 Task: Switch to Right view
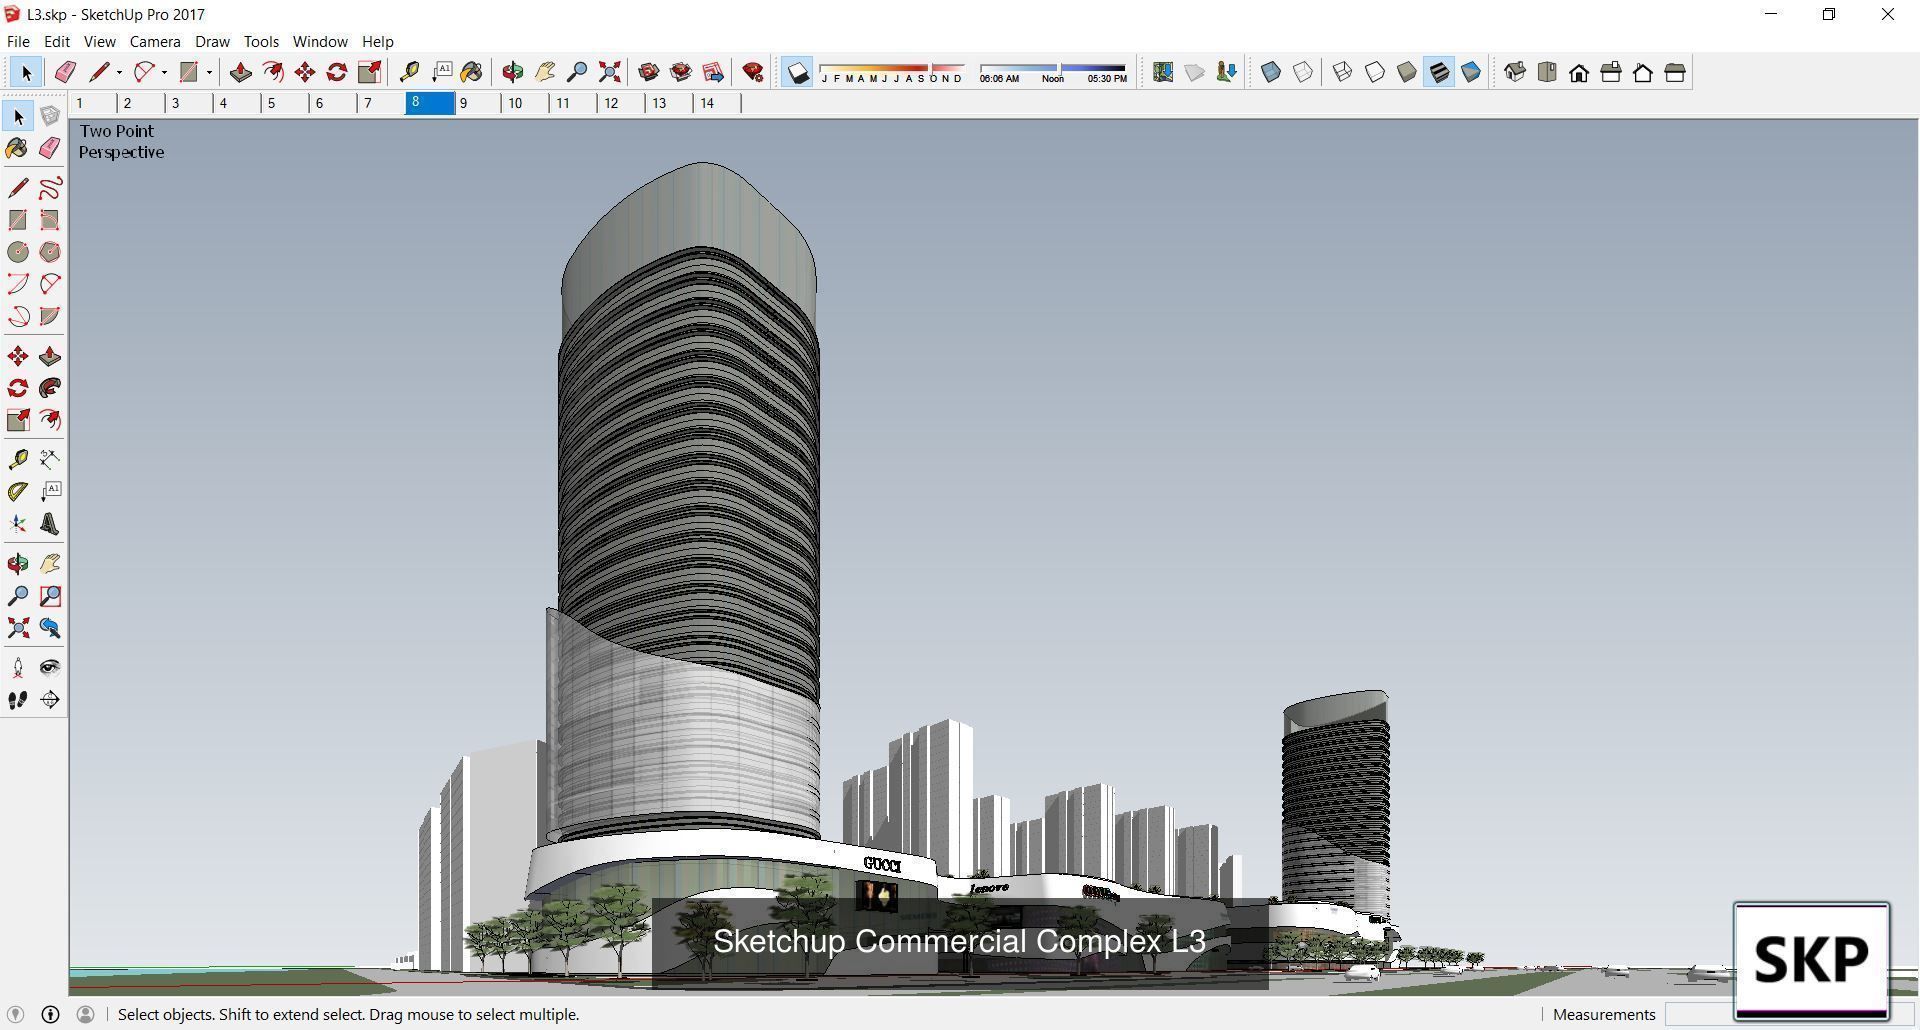1611,72
